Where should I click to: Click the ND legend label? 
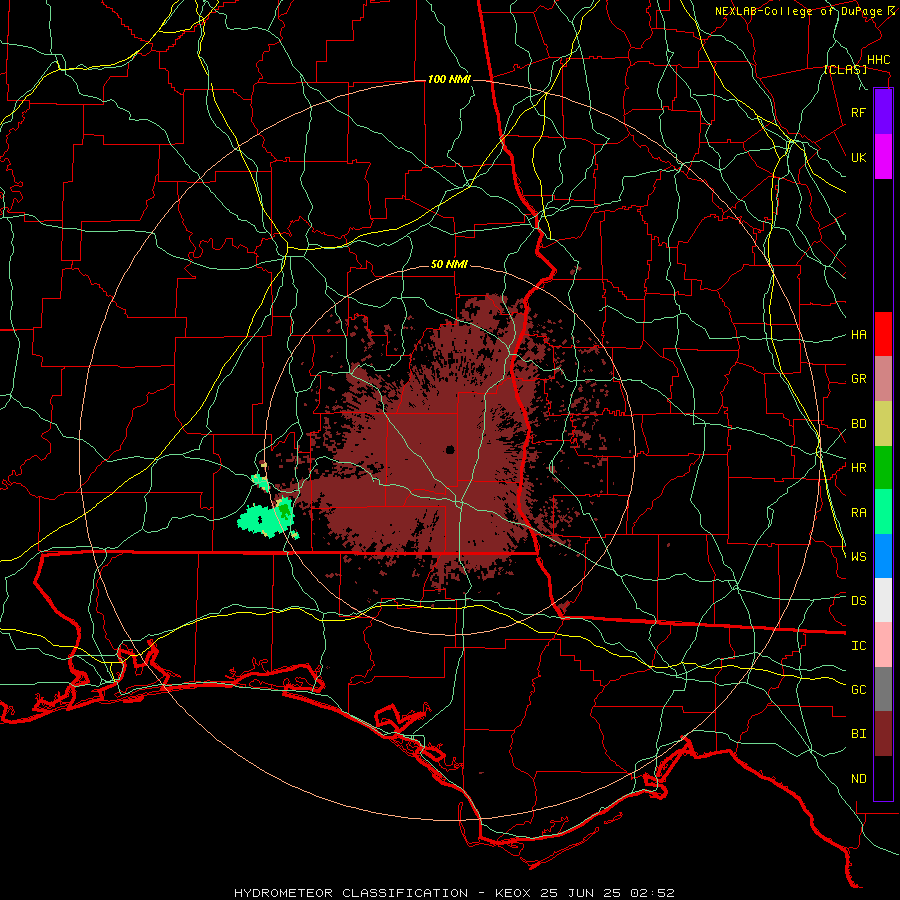pos(858,778)
